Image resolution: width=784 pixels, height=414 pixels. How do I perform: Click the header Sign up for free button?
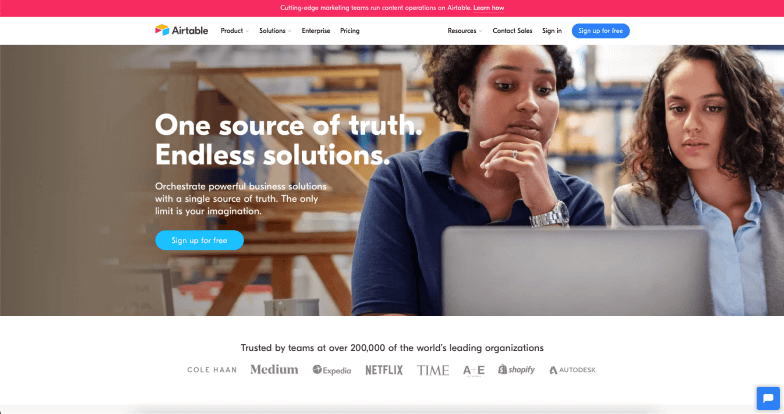pyautogui.click(x=600, y=30)
